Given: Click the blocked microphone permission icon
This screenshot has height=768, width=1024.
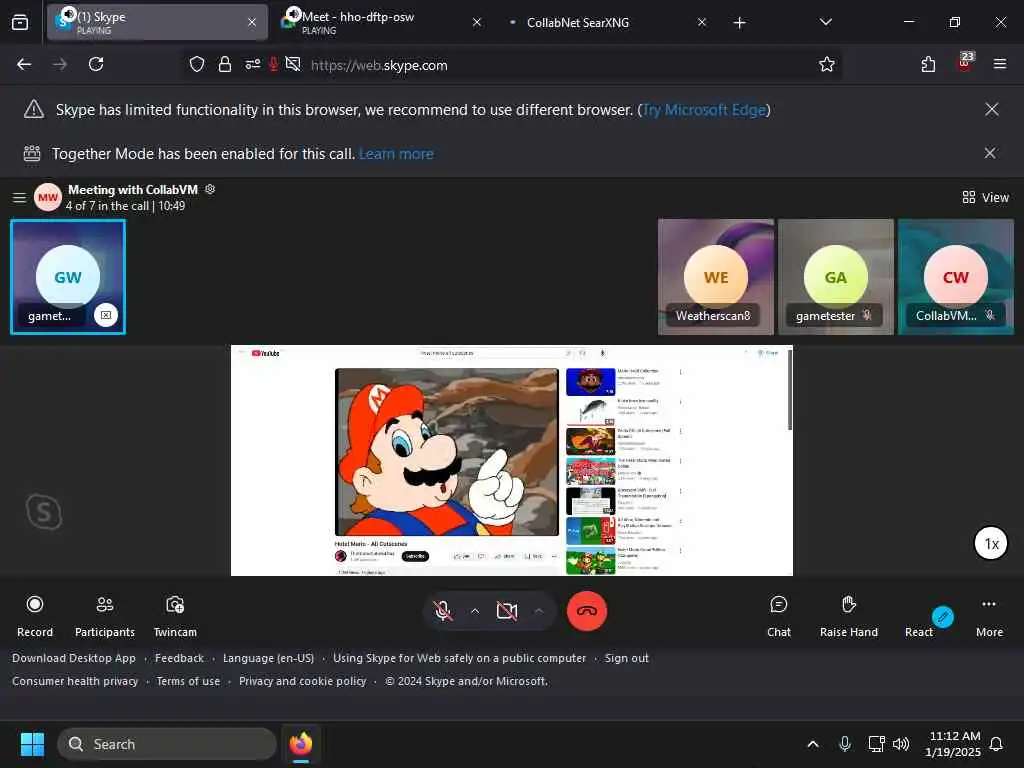Looking at the screenshot, I should pyautogui.click(x=274, y=64).
